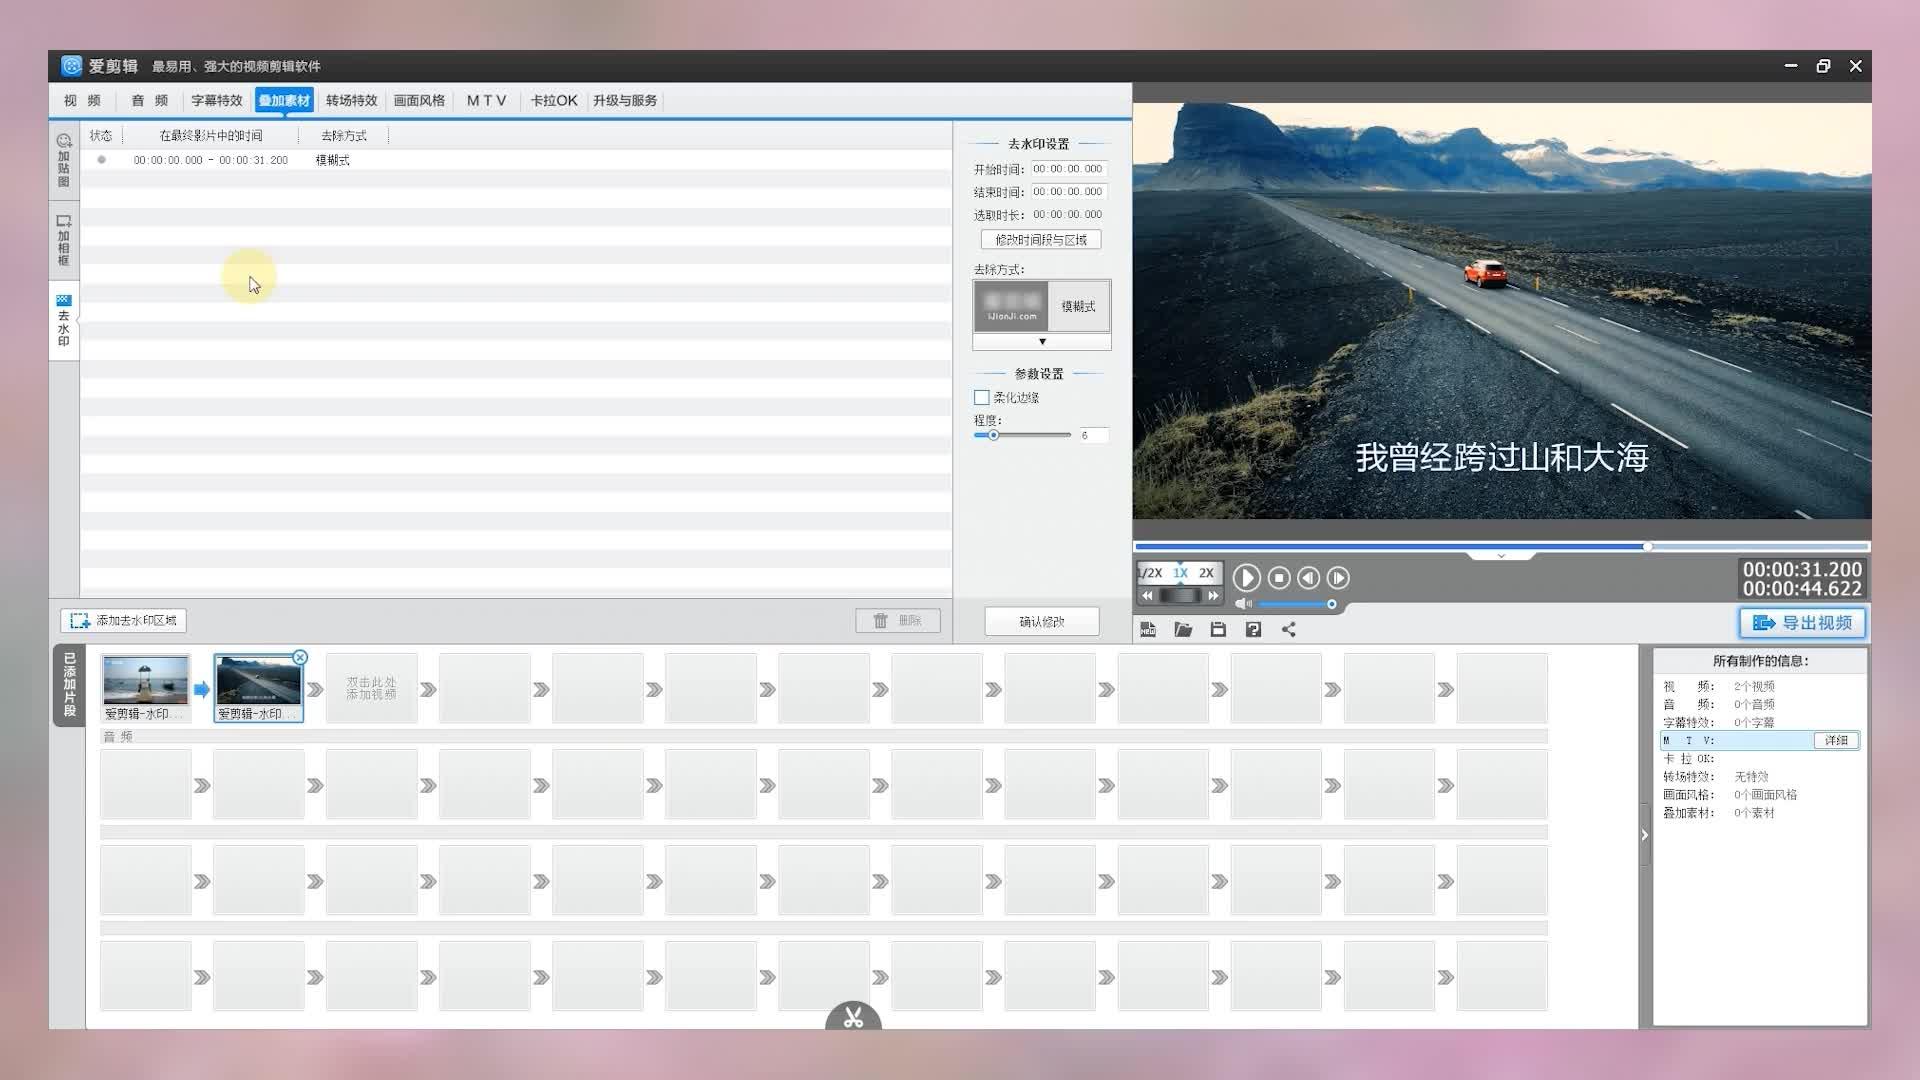Set playback speed to 2X
The height and width of the screenshot is (1080, 1920).
[x=1206, y=573]
